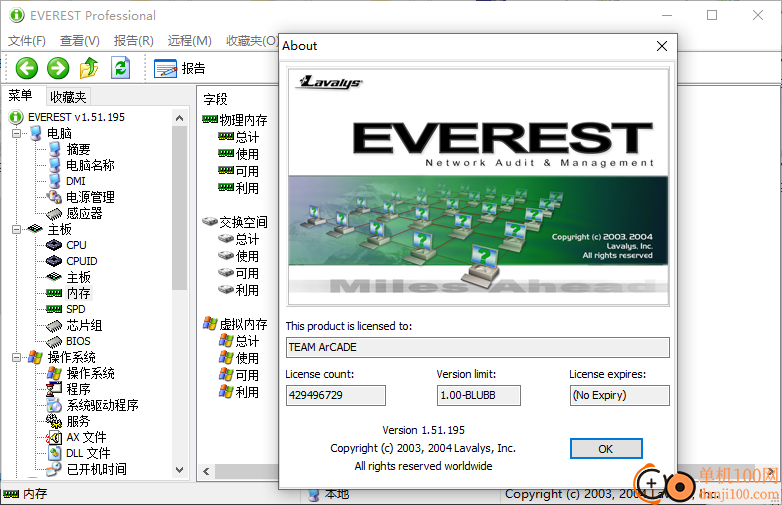
Task: Select the CPUID chip icon
Action: [54, 261]
